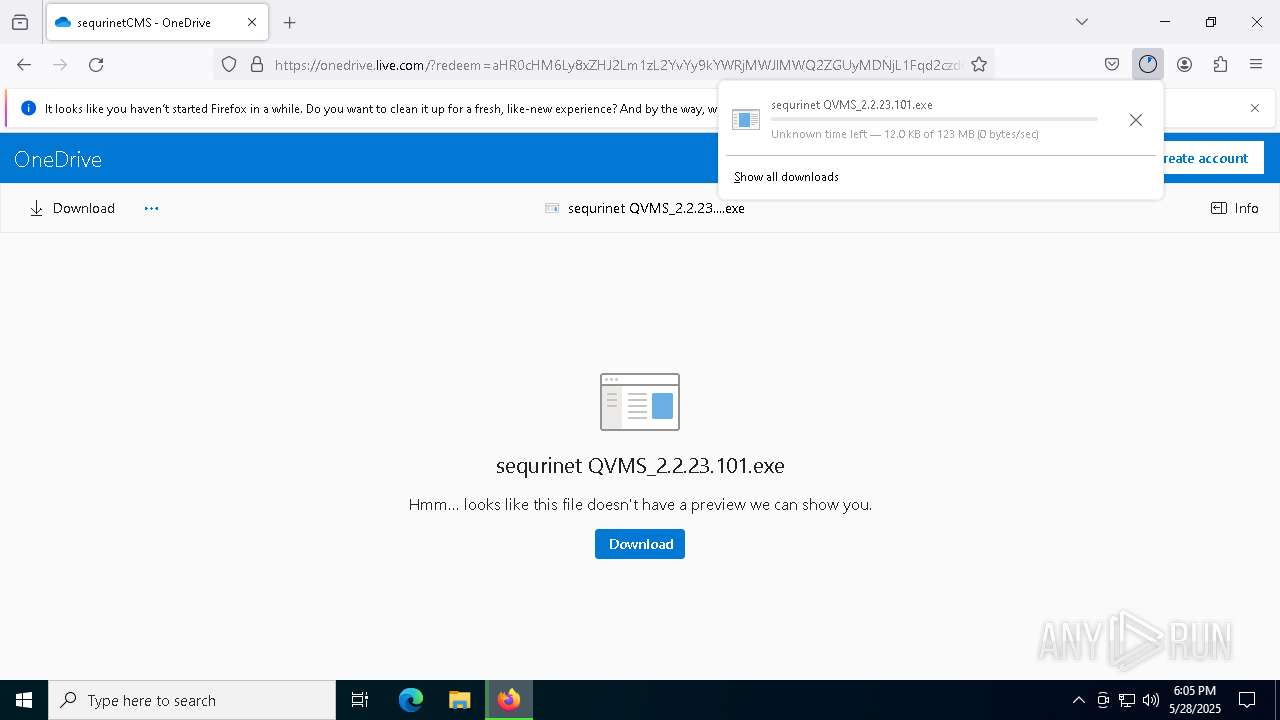View site security padlock info

pyautogui.click(x=257, y=65)
